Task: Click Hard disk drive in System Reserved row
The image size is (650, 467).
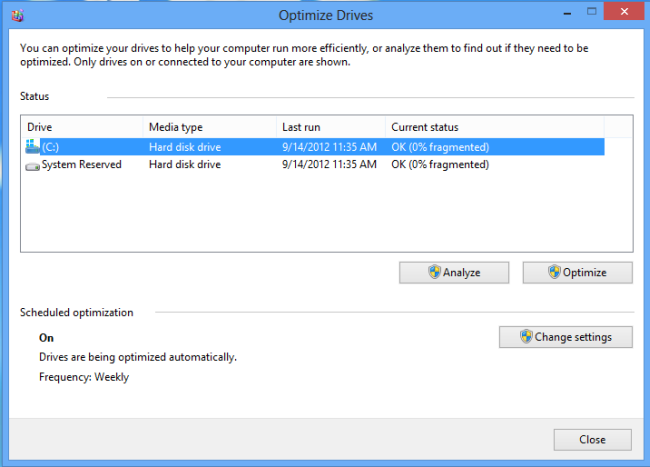Action: (185, 165)
